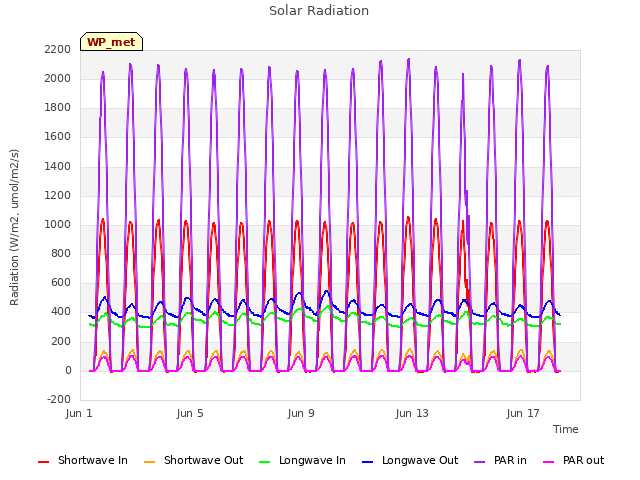The image size is (640, 480).
Task: Click the 1400 y-axis tick label
Action: [58, 166]
